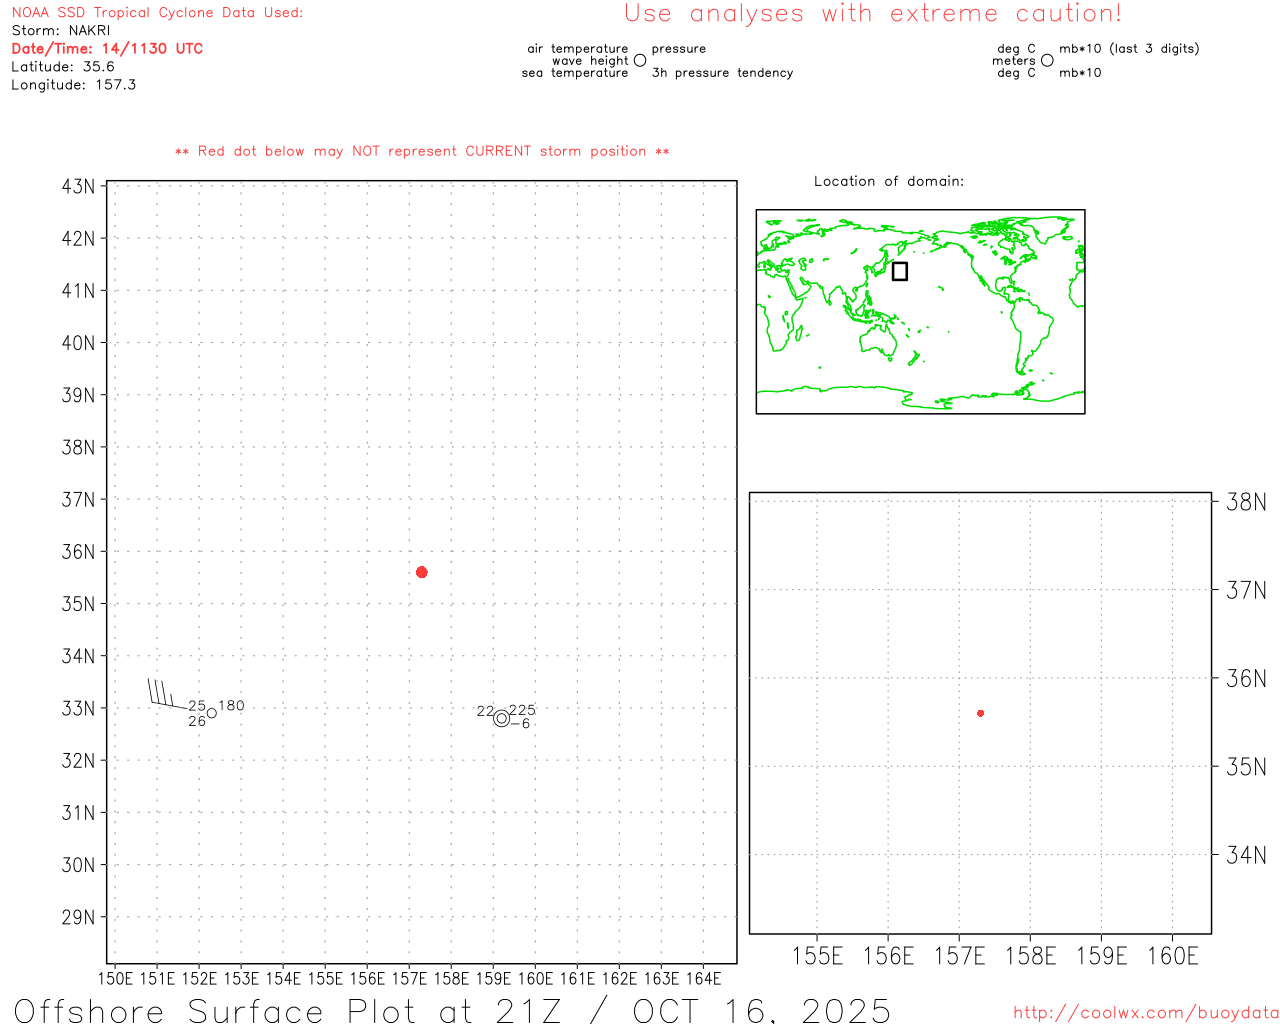Click the '40N' latitude axis label

pos(79,343)
